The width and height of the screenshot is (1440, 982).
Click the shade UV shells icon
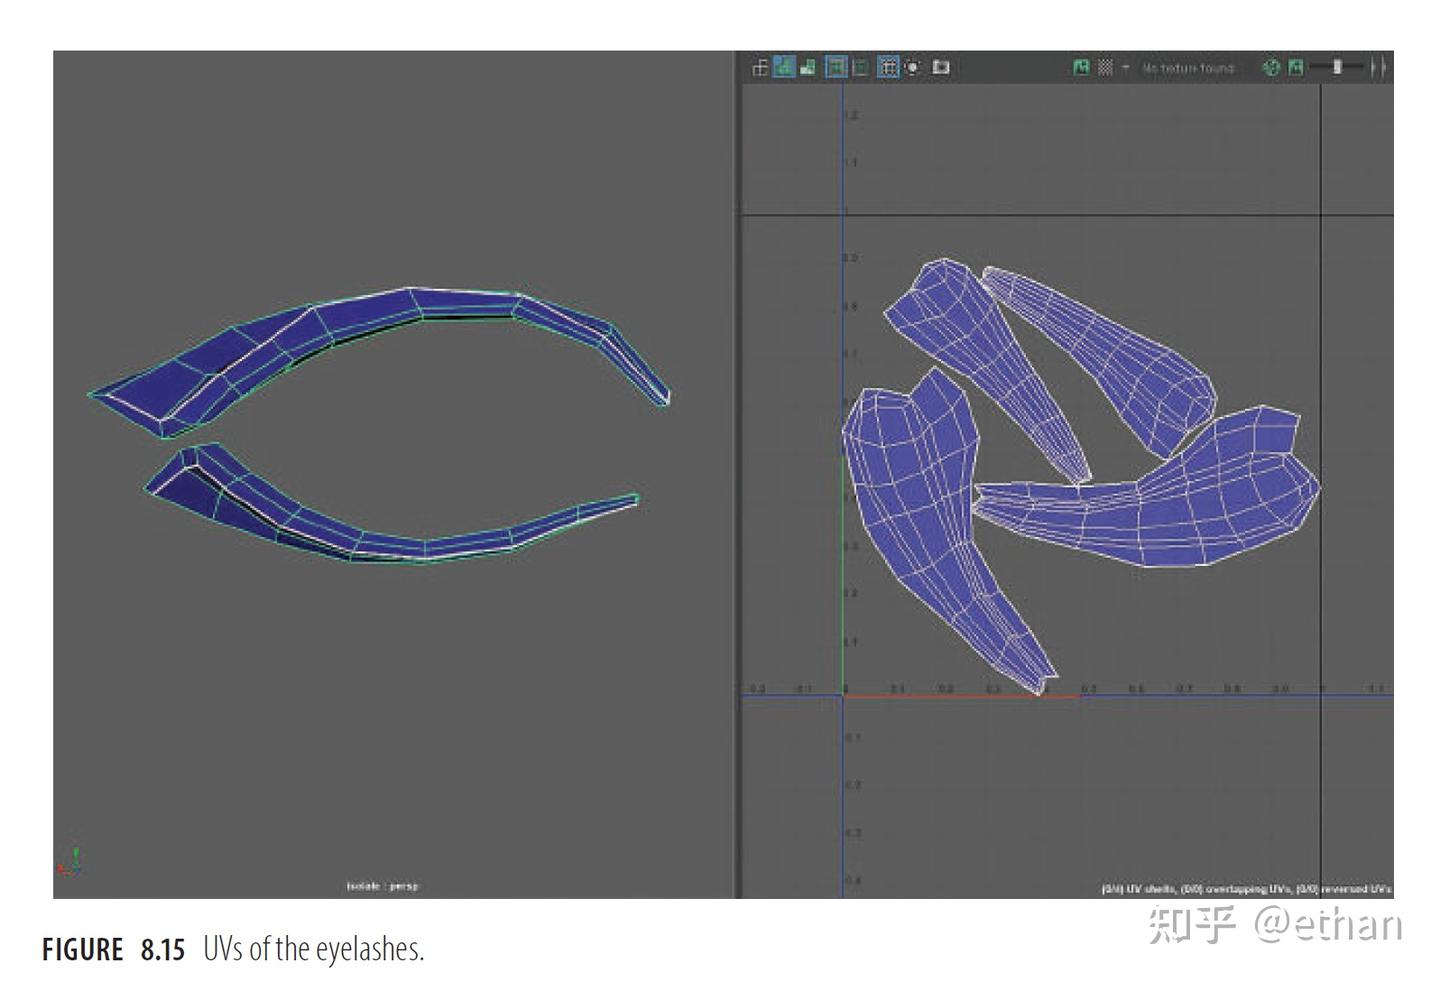pyautogui.click(x=810, y=67)
